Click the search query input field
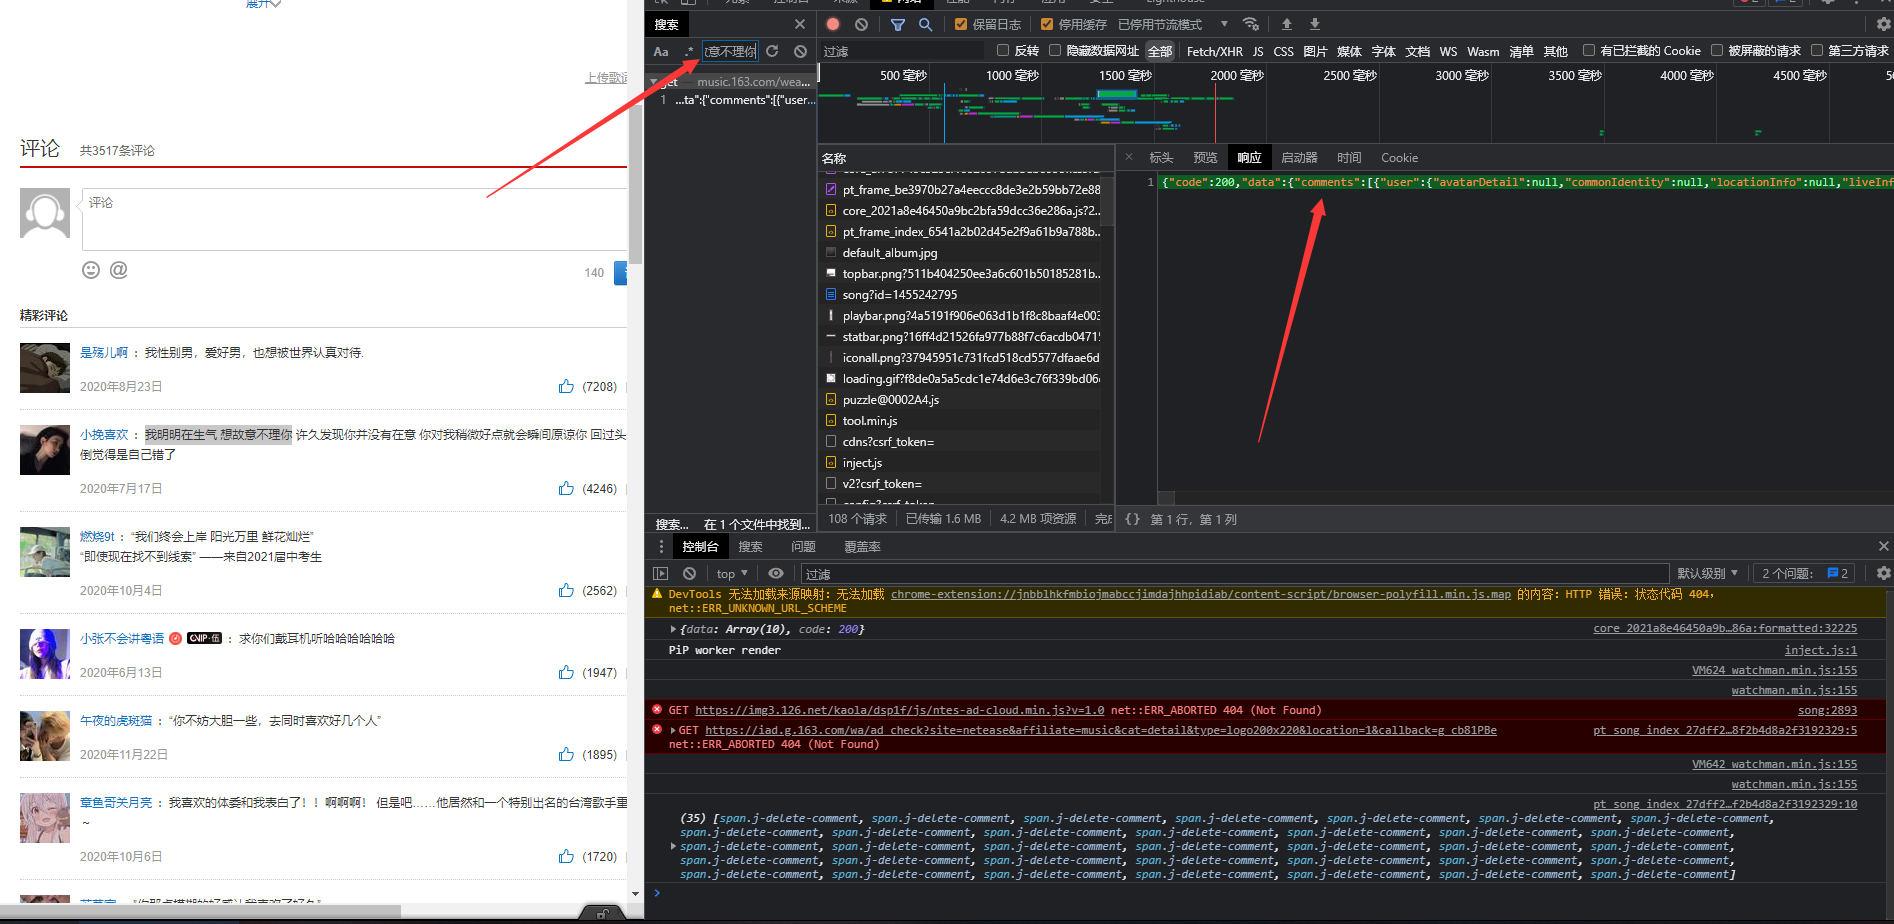Screen dimensions: 1894x924 click(x=731, y=51)
